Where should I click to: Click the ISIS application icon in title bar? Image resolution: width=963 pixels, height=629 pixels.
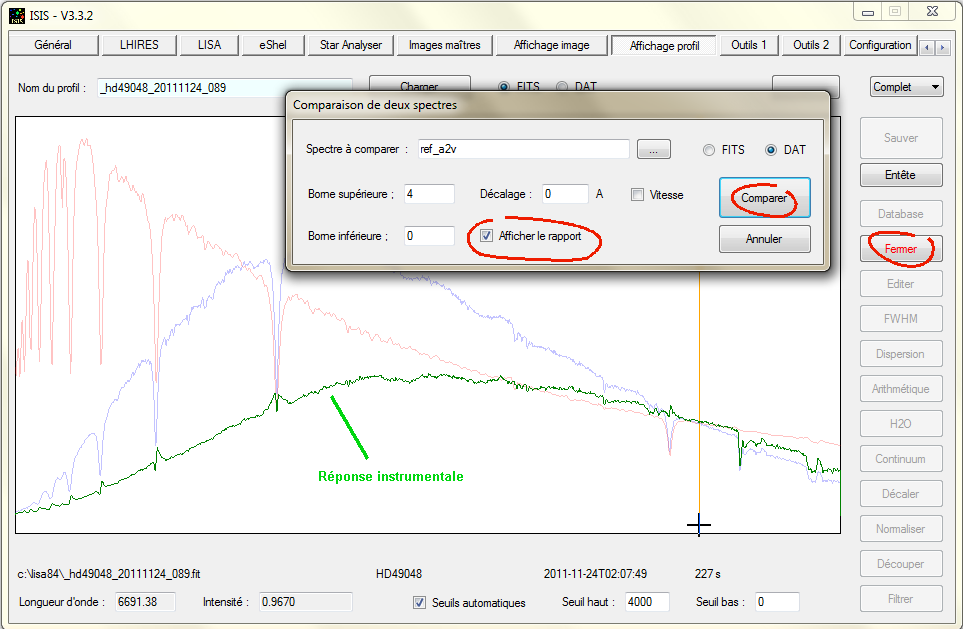pyautogui.click(x=15, y=15)
